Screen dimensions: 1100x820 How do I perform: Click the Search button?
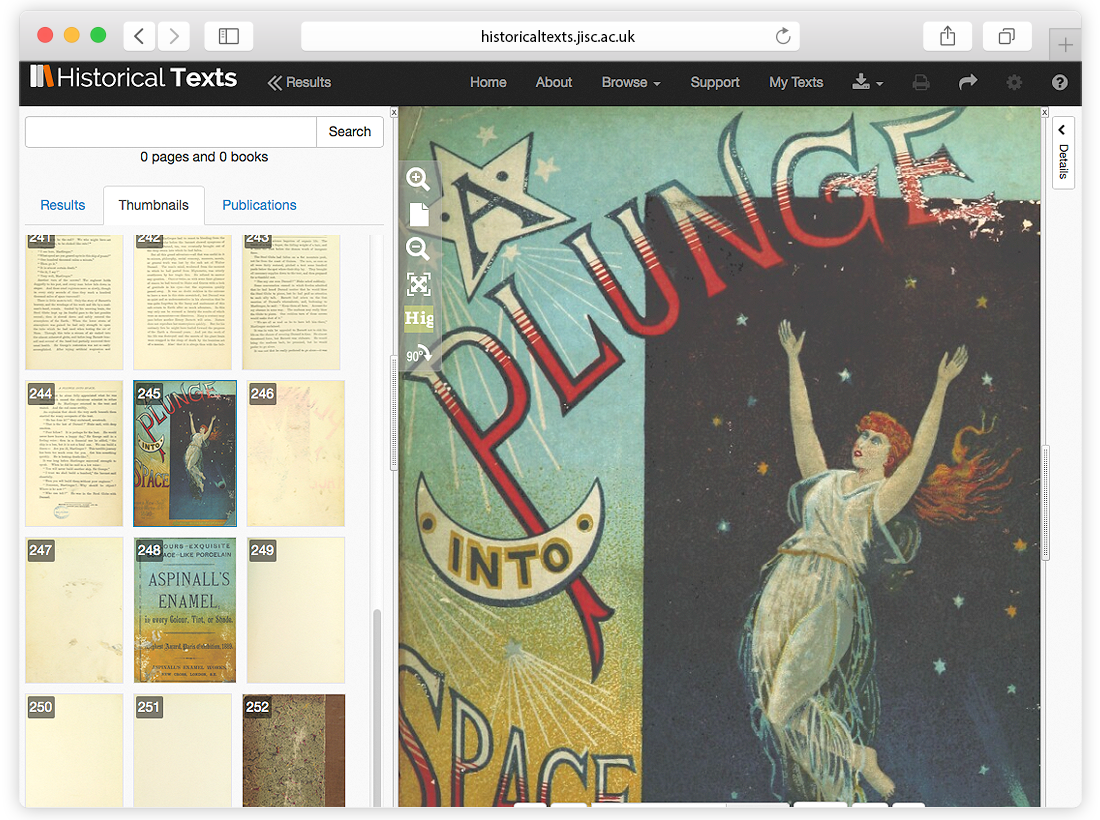(x=350, y=132)
